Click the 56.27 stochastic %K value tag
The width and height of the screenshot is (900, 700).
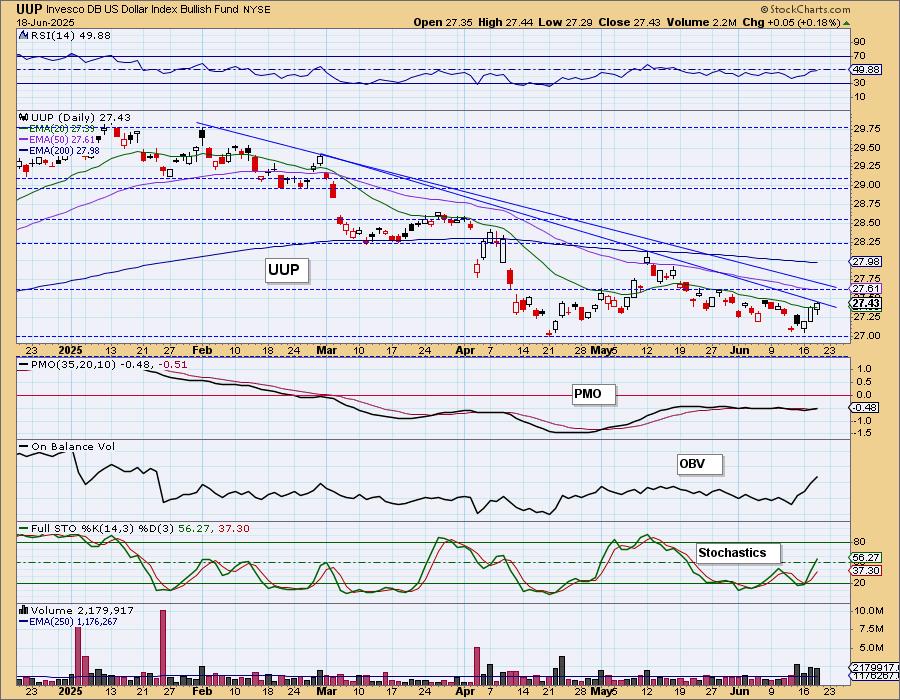coord(866,558)
